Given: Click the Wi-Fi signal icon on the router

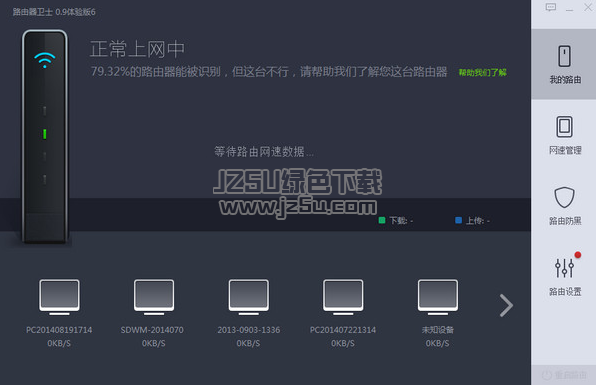Looking at the screenshot, I should pyautogui.click(x=44, y=60).
